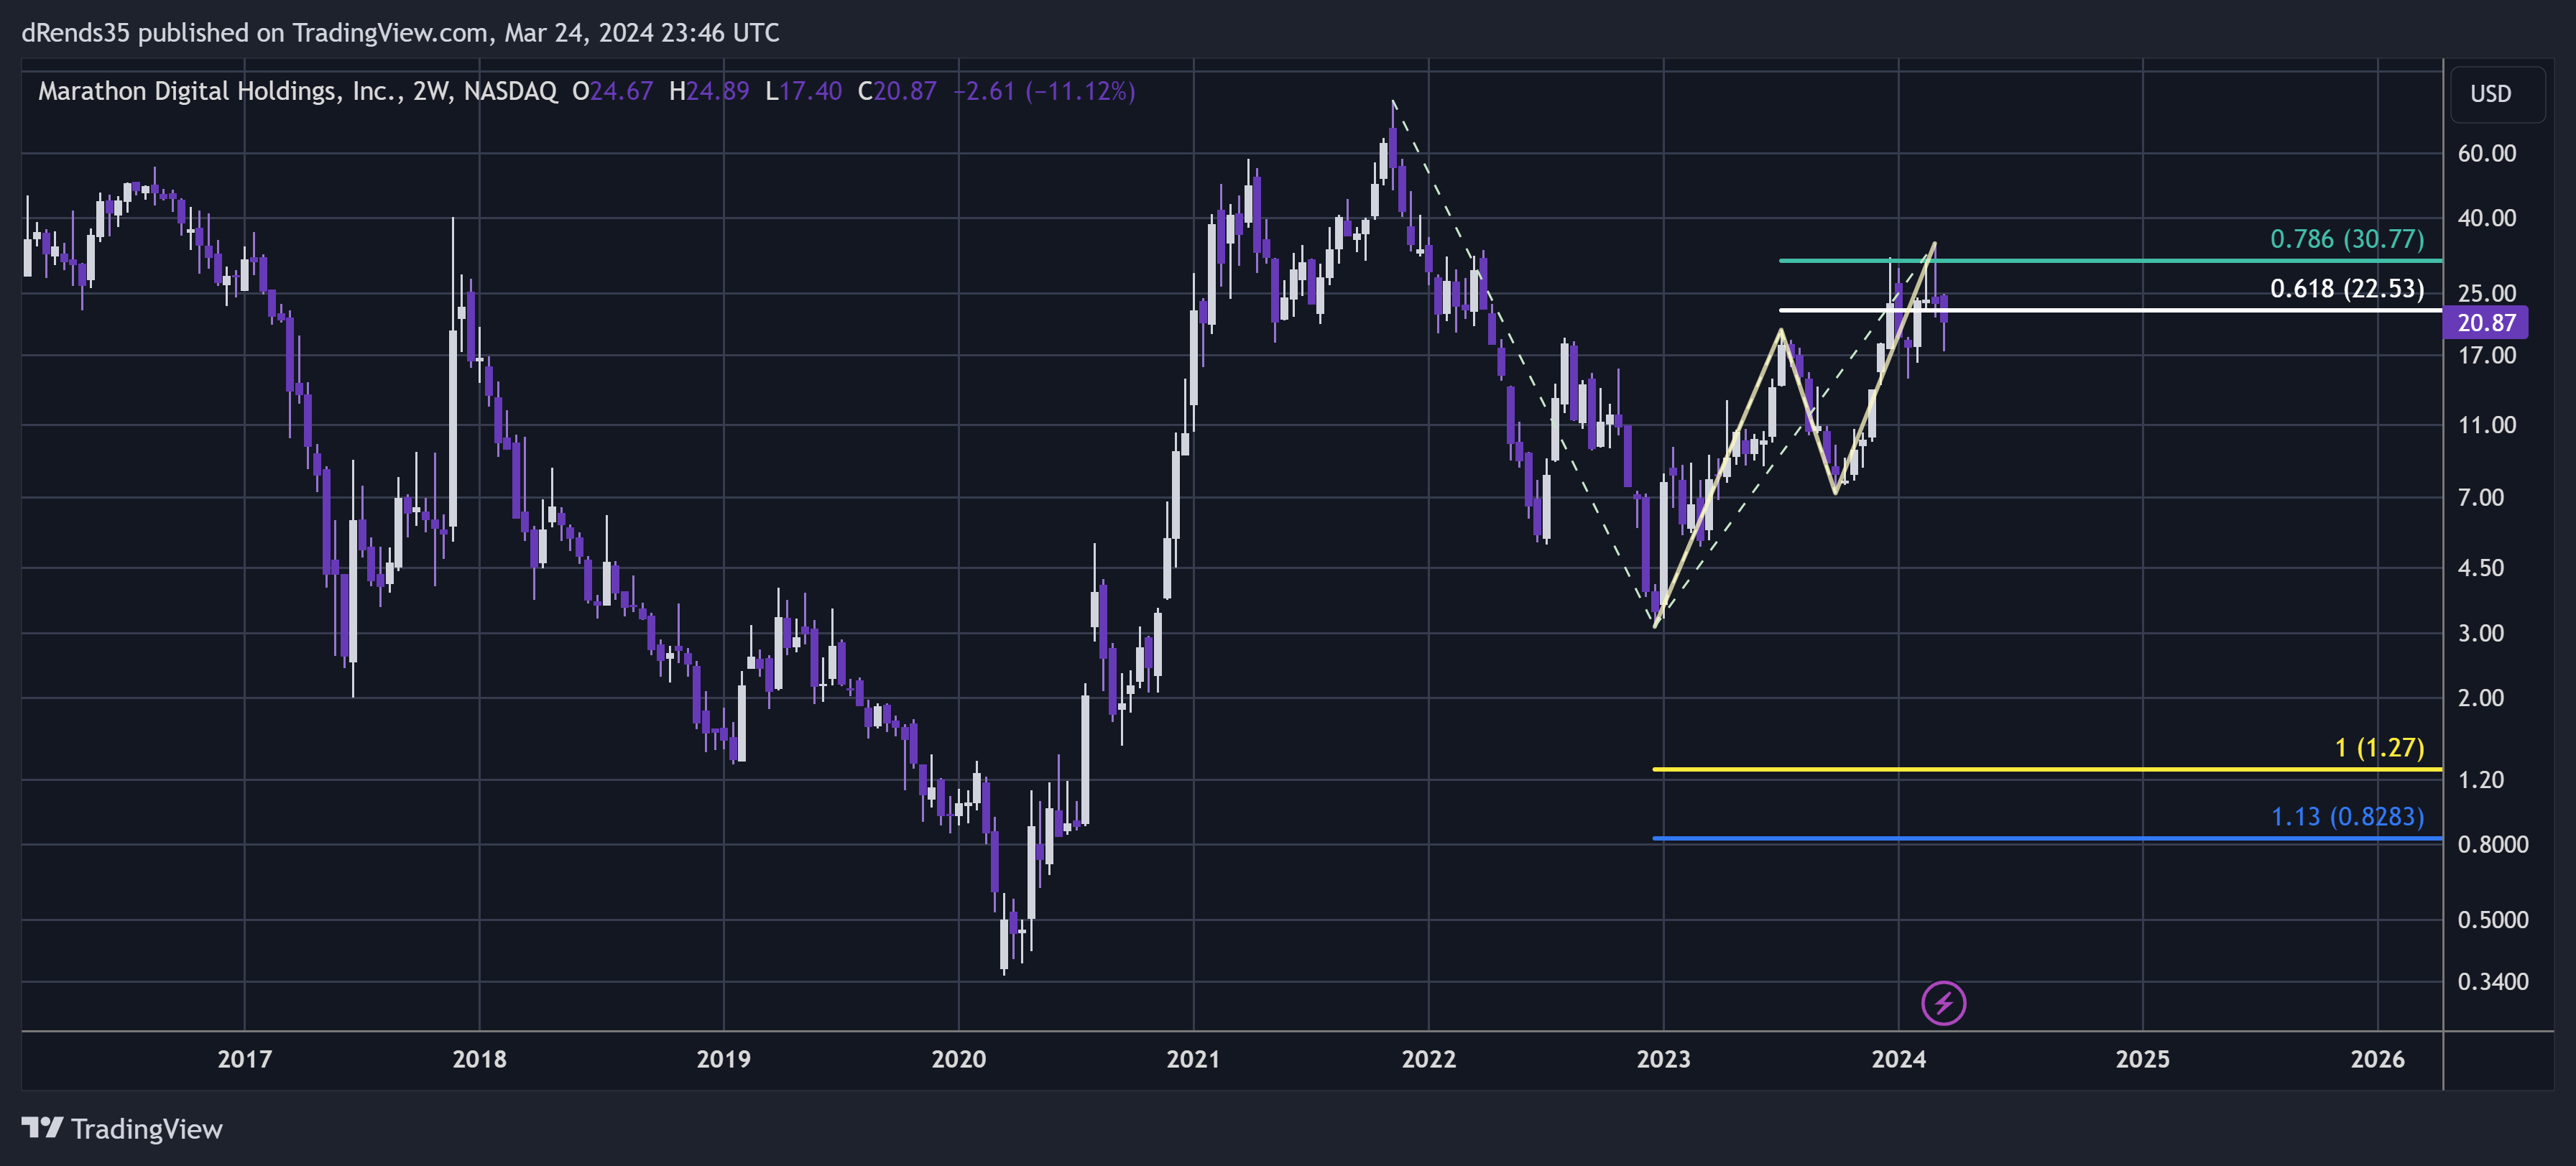This screenshot has width=2576, height=1166.
Task: Click the 2.00 price scale label
Action: pos(2480,698)
